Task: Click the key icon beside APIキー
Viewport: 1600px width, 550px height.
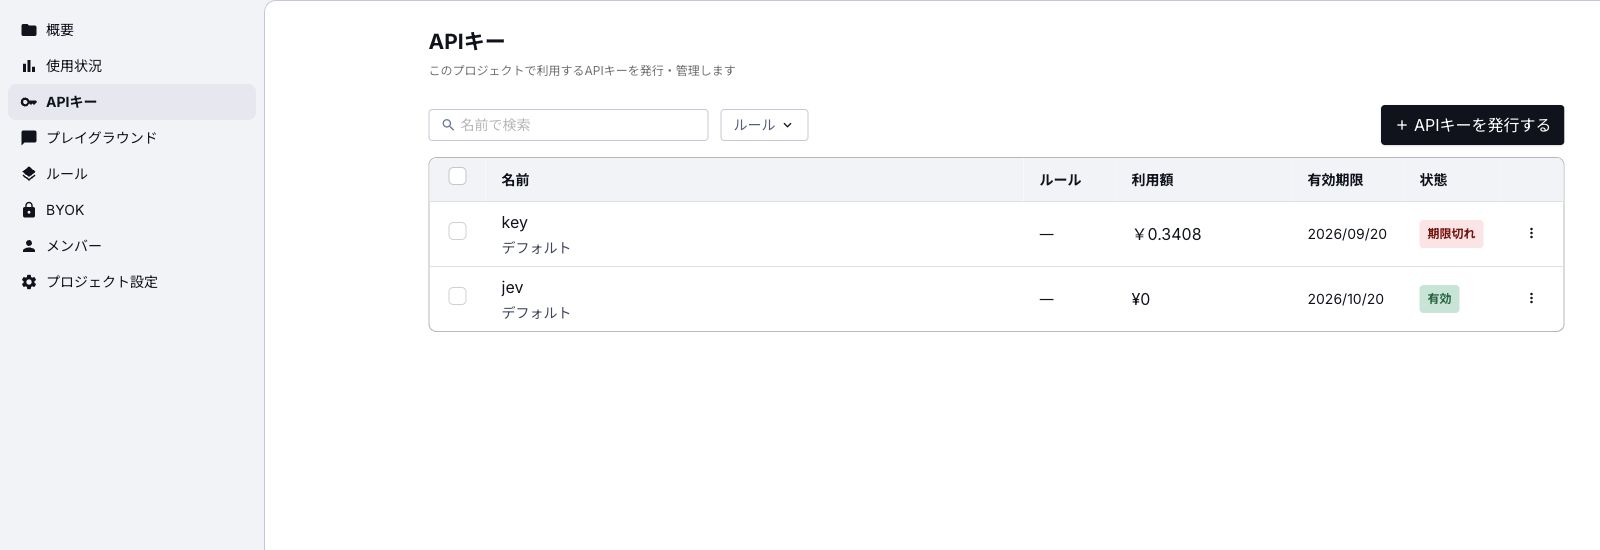Action: pyautogui.click(x=29, y=102)
